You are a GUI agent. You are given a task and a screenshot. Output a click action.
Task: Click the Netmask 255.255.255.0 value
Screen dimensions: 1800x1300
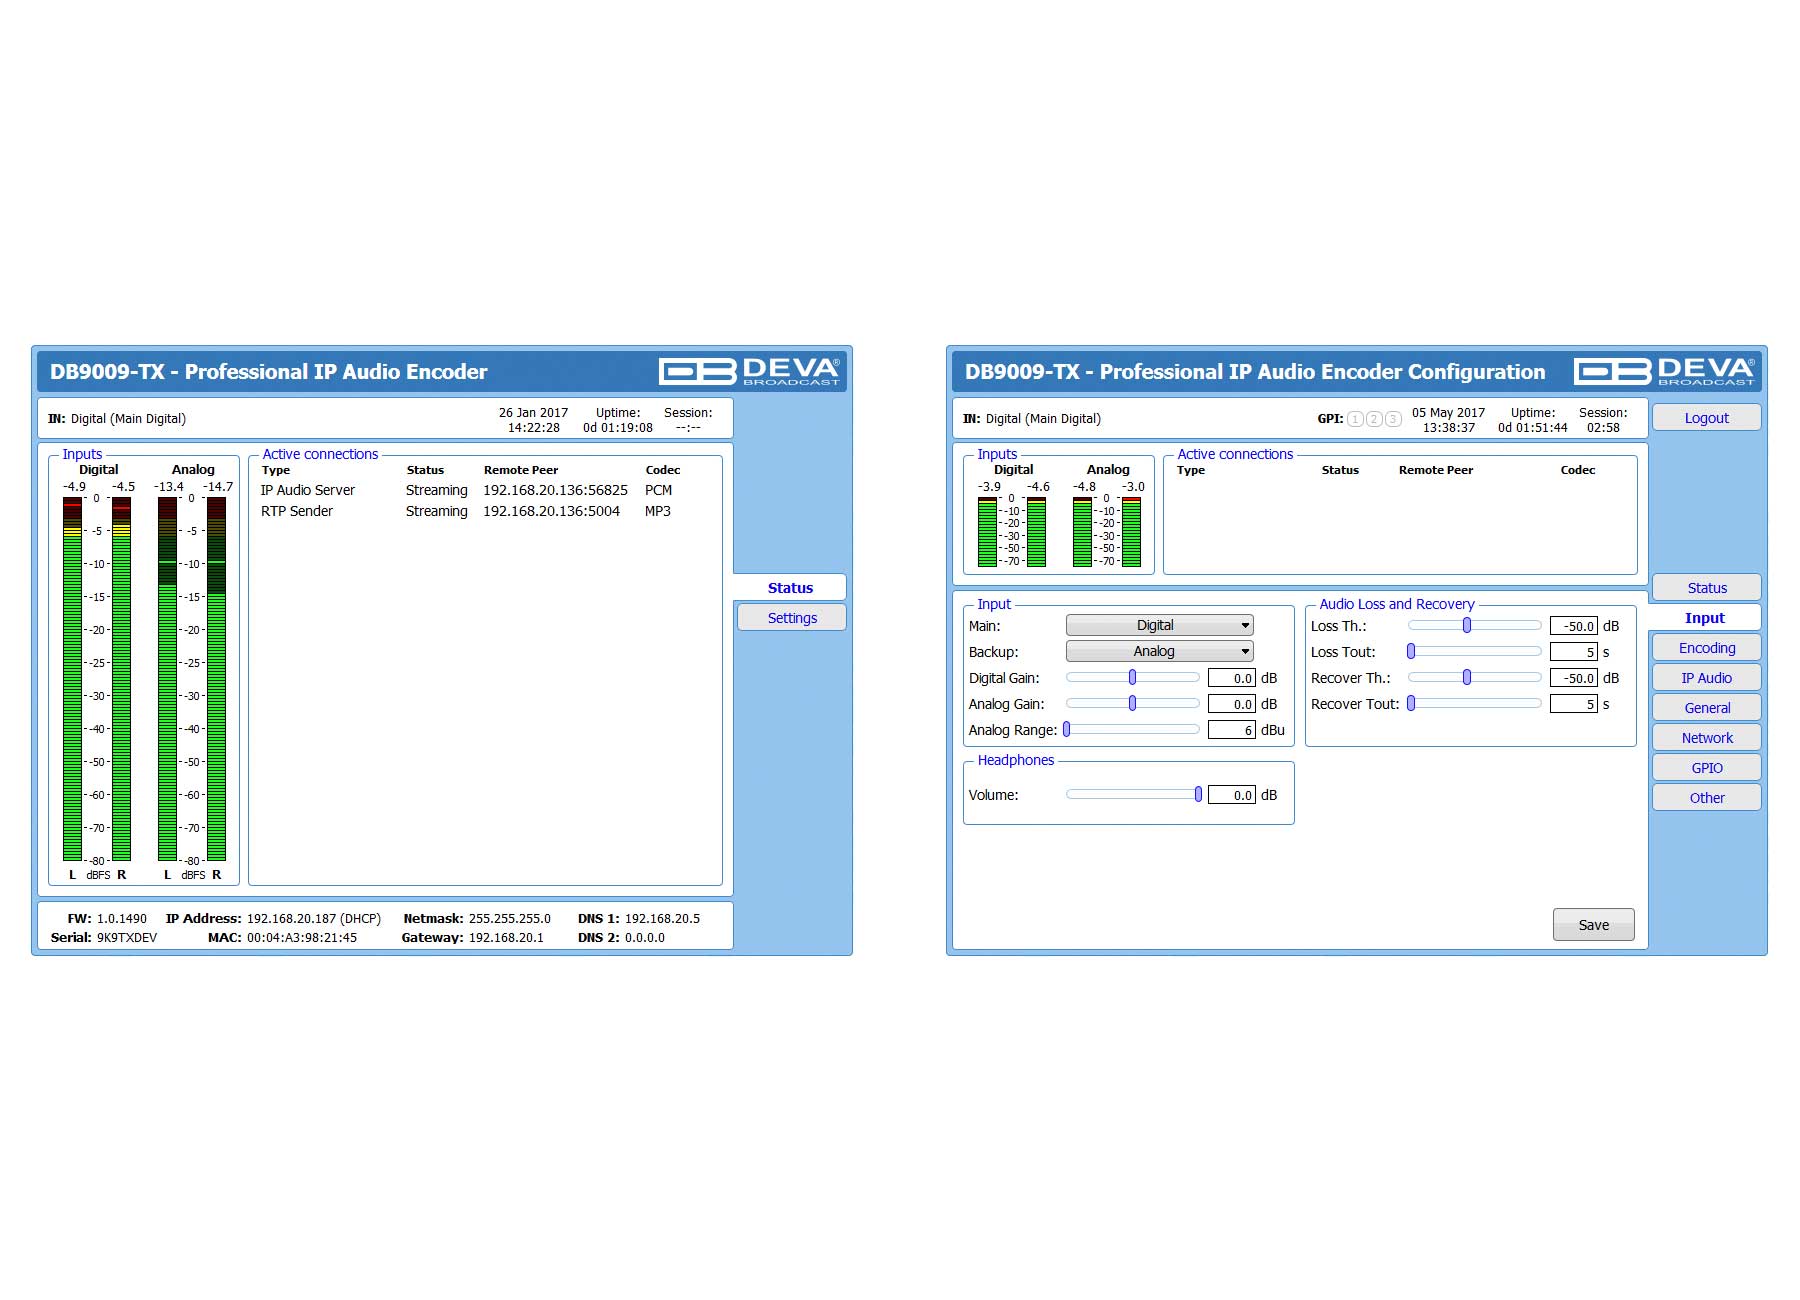[x=509, y=918]
